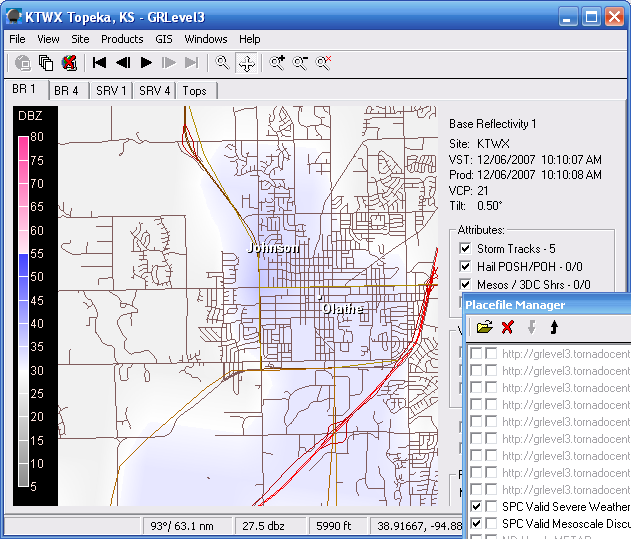Screen dimensions: 631x539
Task: Open the Windows menu
Action: pyautogui.click(x=206, y=39)
